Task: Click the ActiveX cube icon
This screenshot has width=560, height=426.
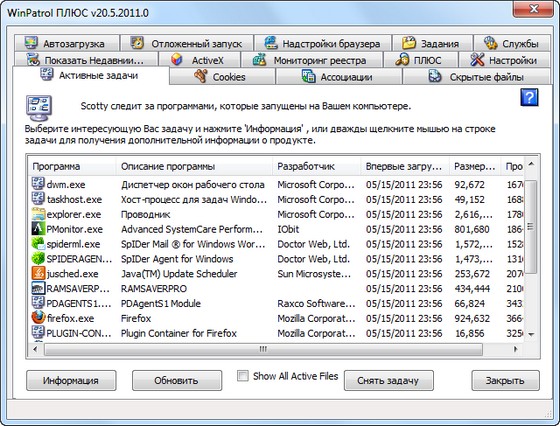Action: coord(176,60)
